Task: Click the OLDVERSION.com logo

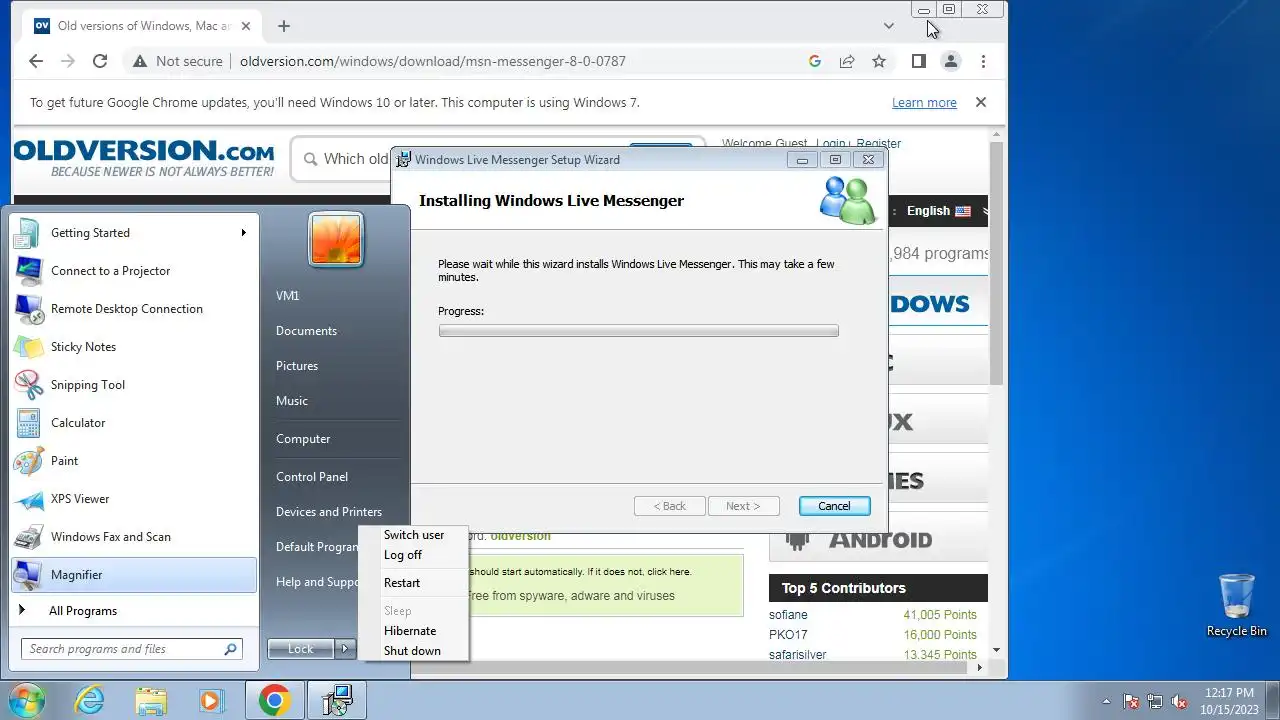Action: coord(143,158)
